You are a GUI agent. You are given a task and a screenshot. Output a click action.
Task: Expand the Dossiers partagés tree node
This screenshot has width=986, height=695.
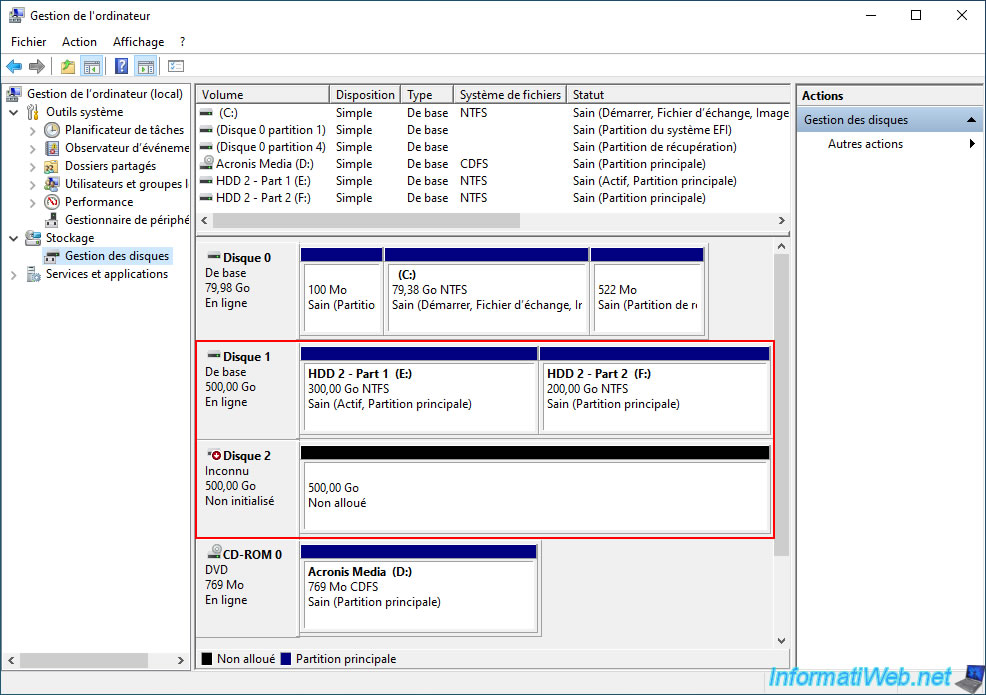pos(33,166)
